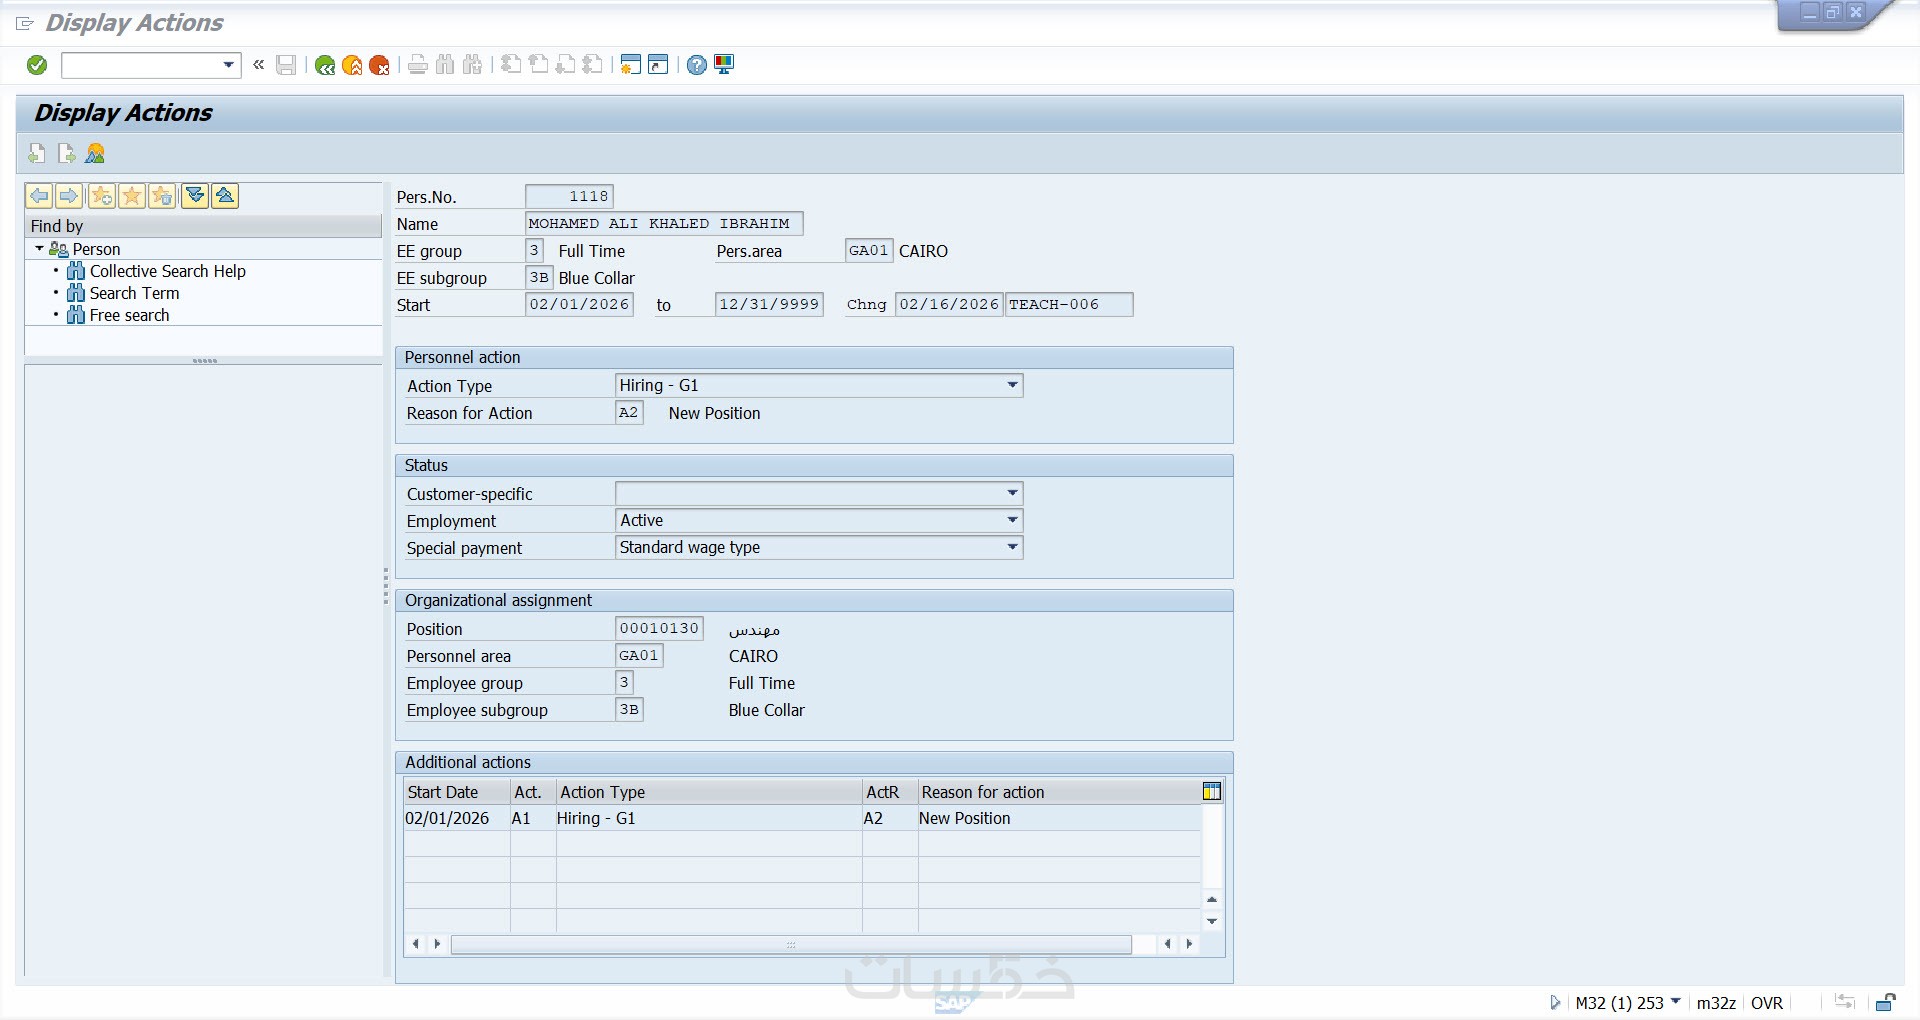Click the green checkmark Enter icon

[37, 65]
